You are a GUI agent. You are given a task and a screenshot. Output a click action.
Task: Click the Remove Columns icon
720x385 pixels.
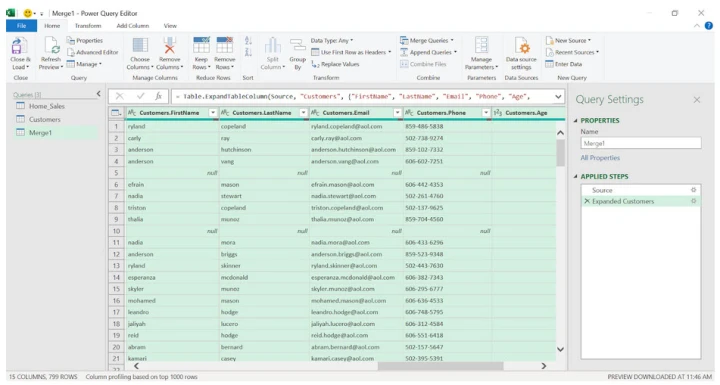click(x=169, y=45)
